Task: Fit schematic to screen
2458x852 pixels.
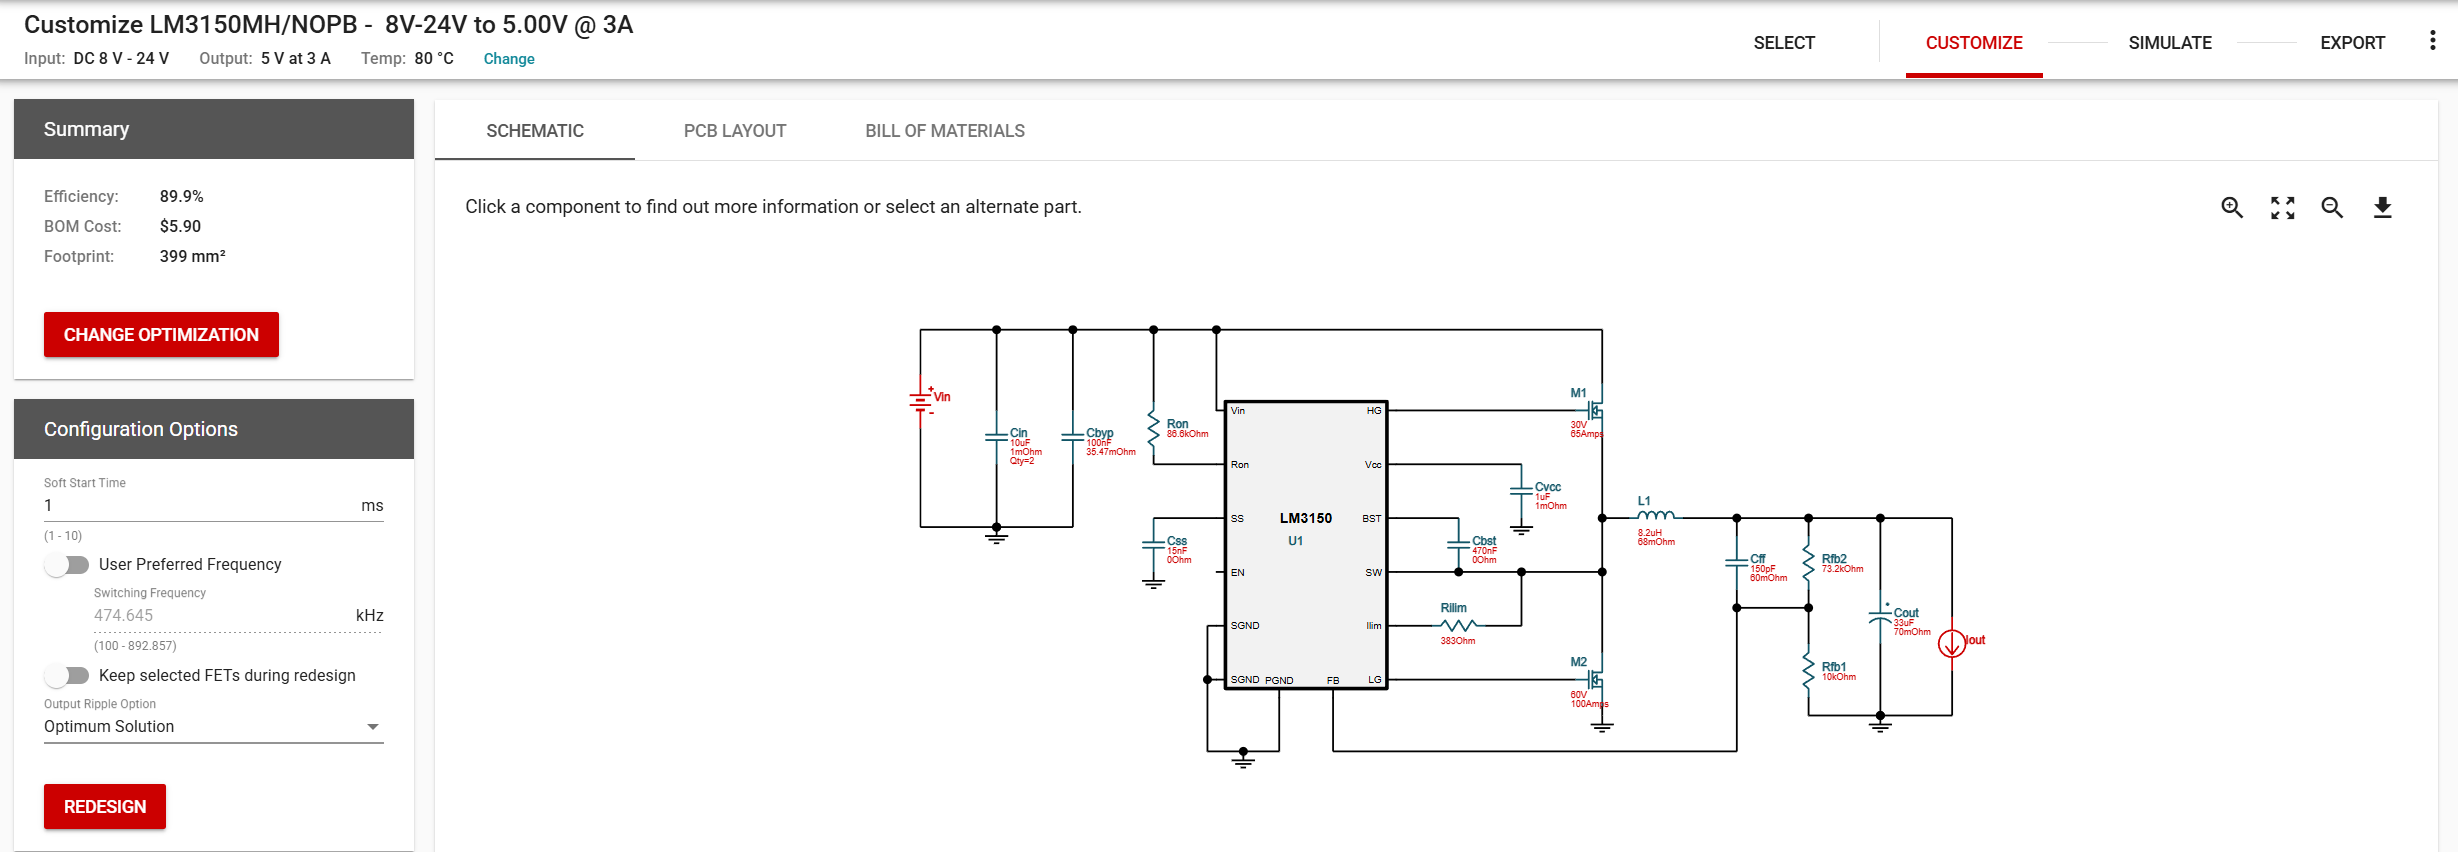Action: pyautogui.click(x=2282, y=207)
